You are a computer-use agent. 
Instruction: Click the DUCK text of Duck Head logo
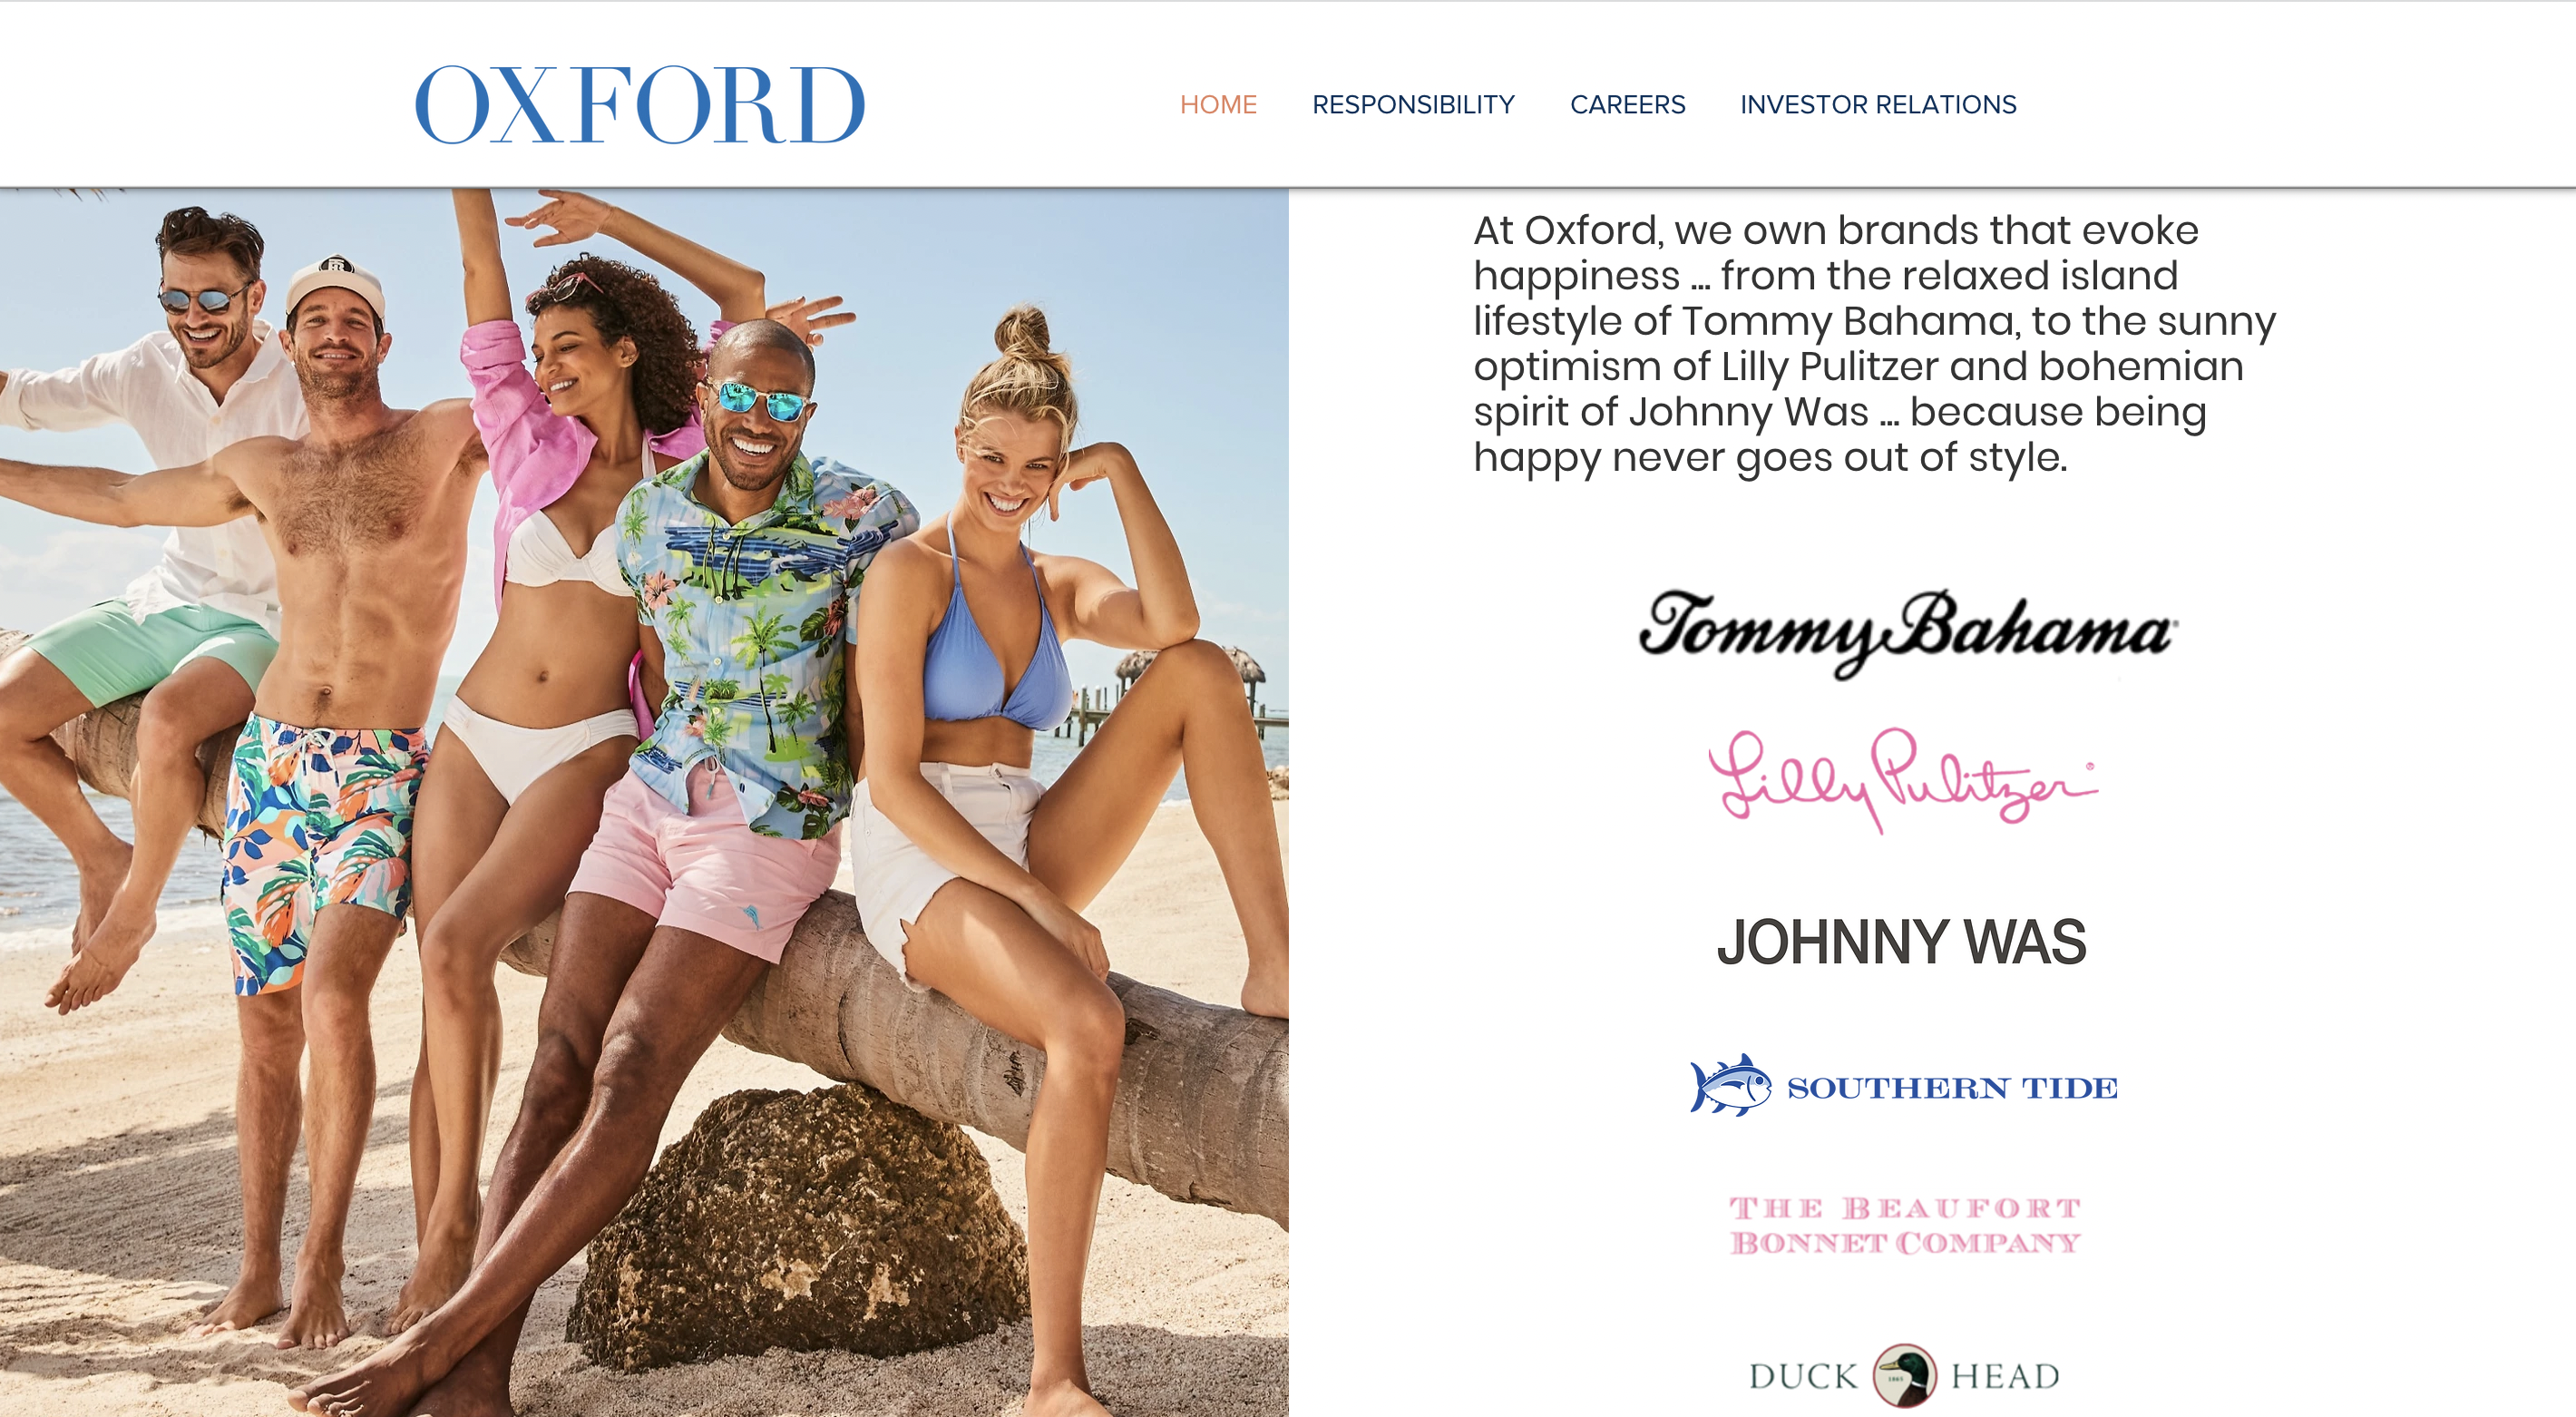click(x=1804, y=1376)
